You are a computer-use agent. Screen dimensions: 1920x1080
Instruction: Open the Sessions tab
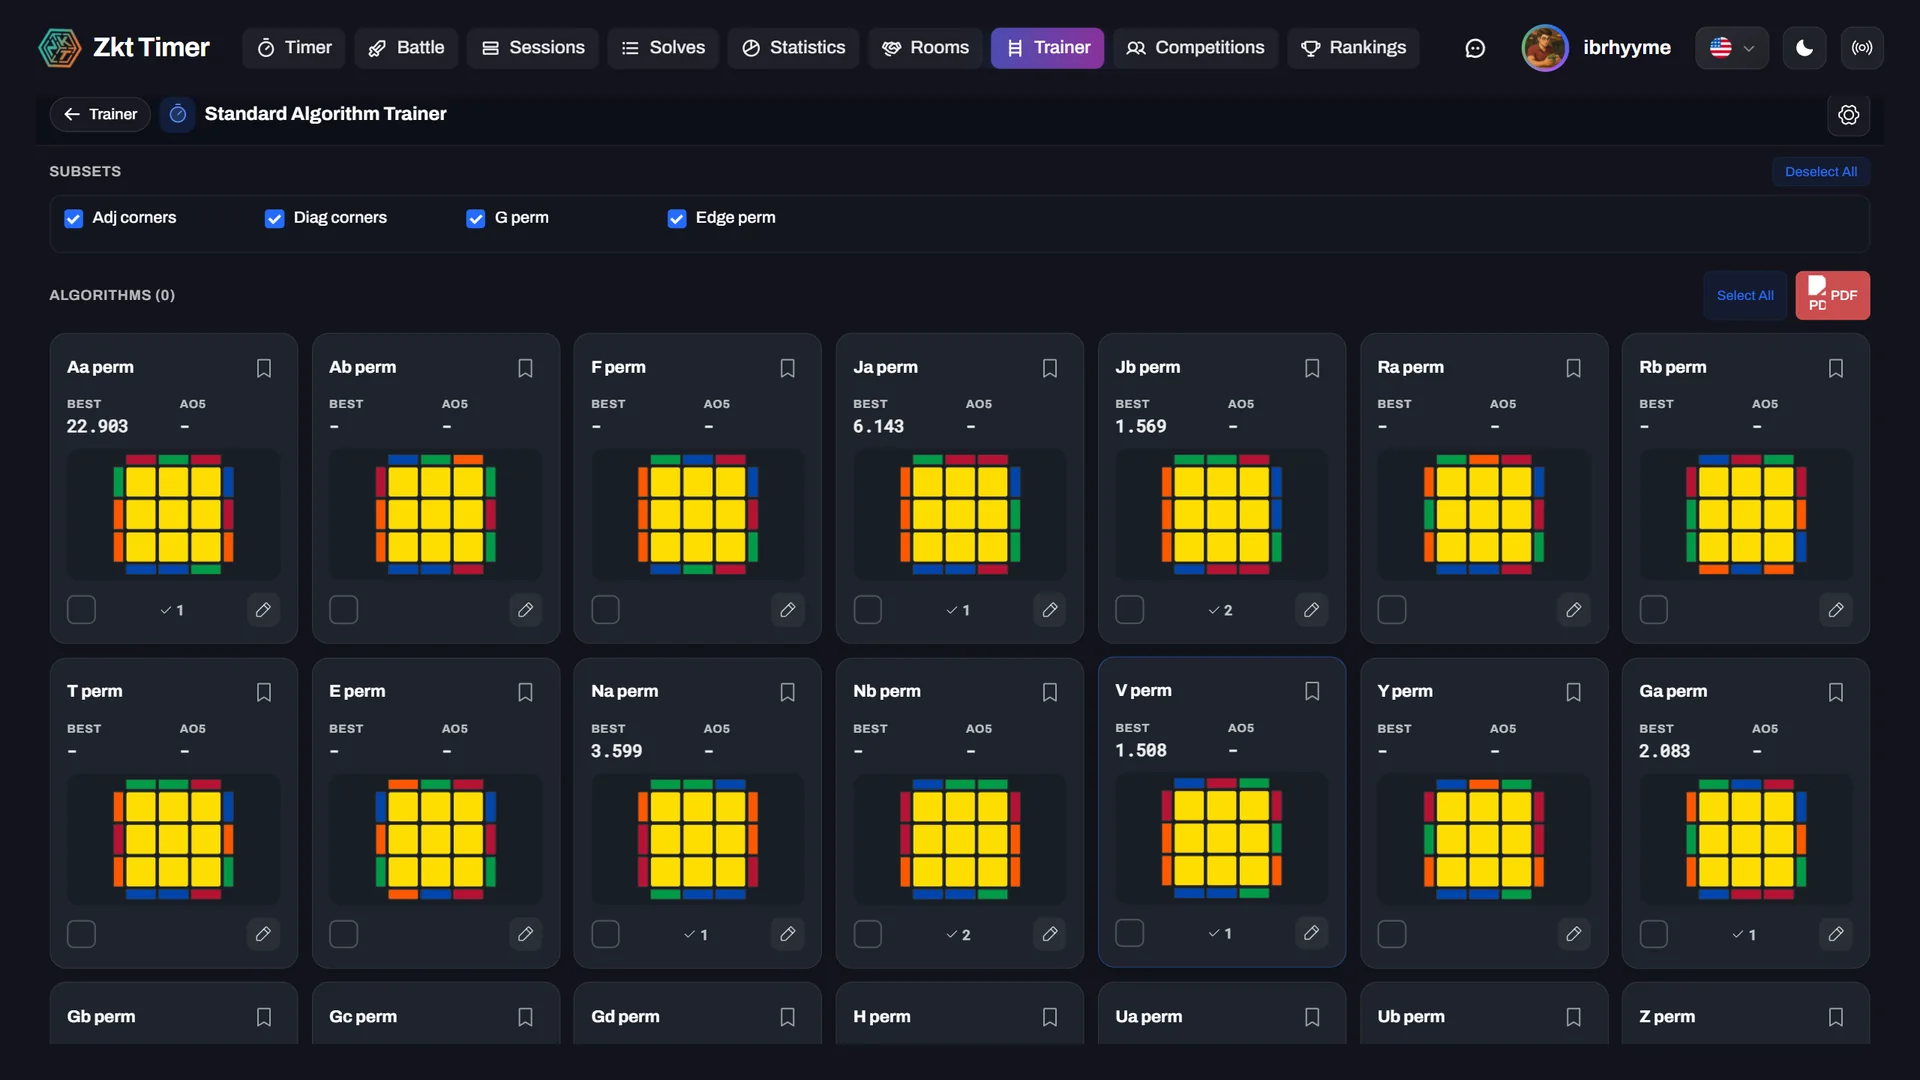pos(533,48)
